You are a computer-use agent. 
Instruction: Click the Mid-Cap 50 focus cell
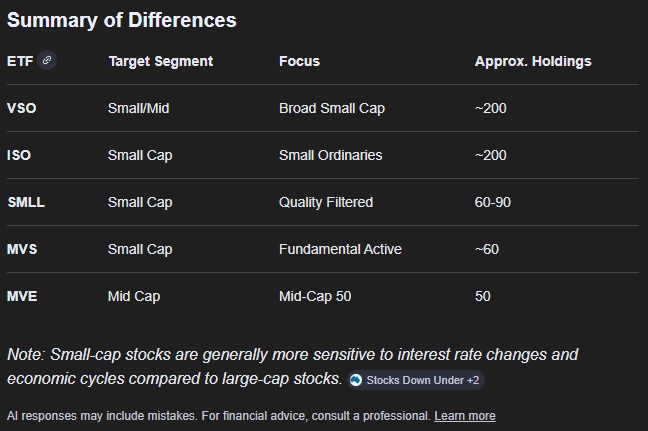[315, 296]
